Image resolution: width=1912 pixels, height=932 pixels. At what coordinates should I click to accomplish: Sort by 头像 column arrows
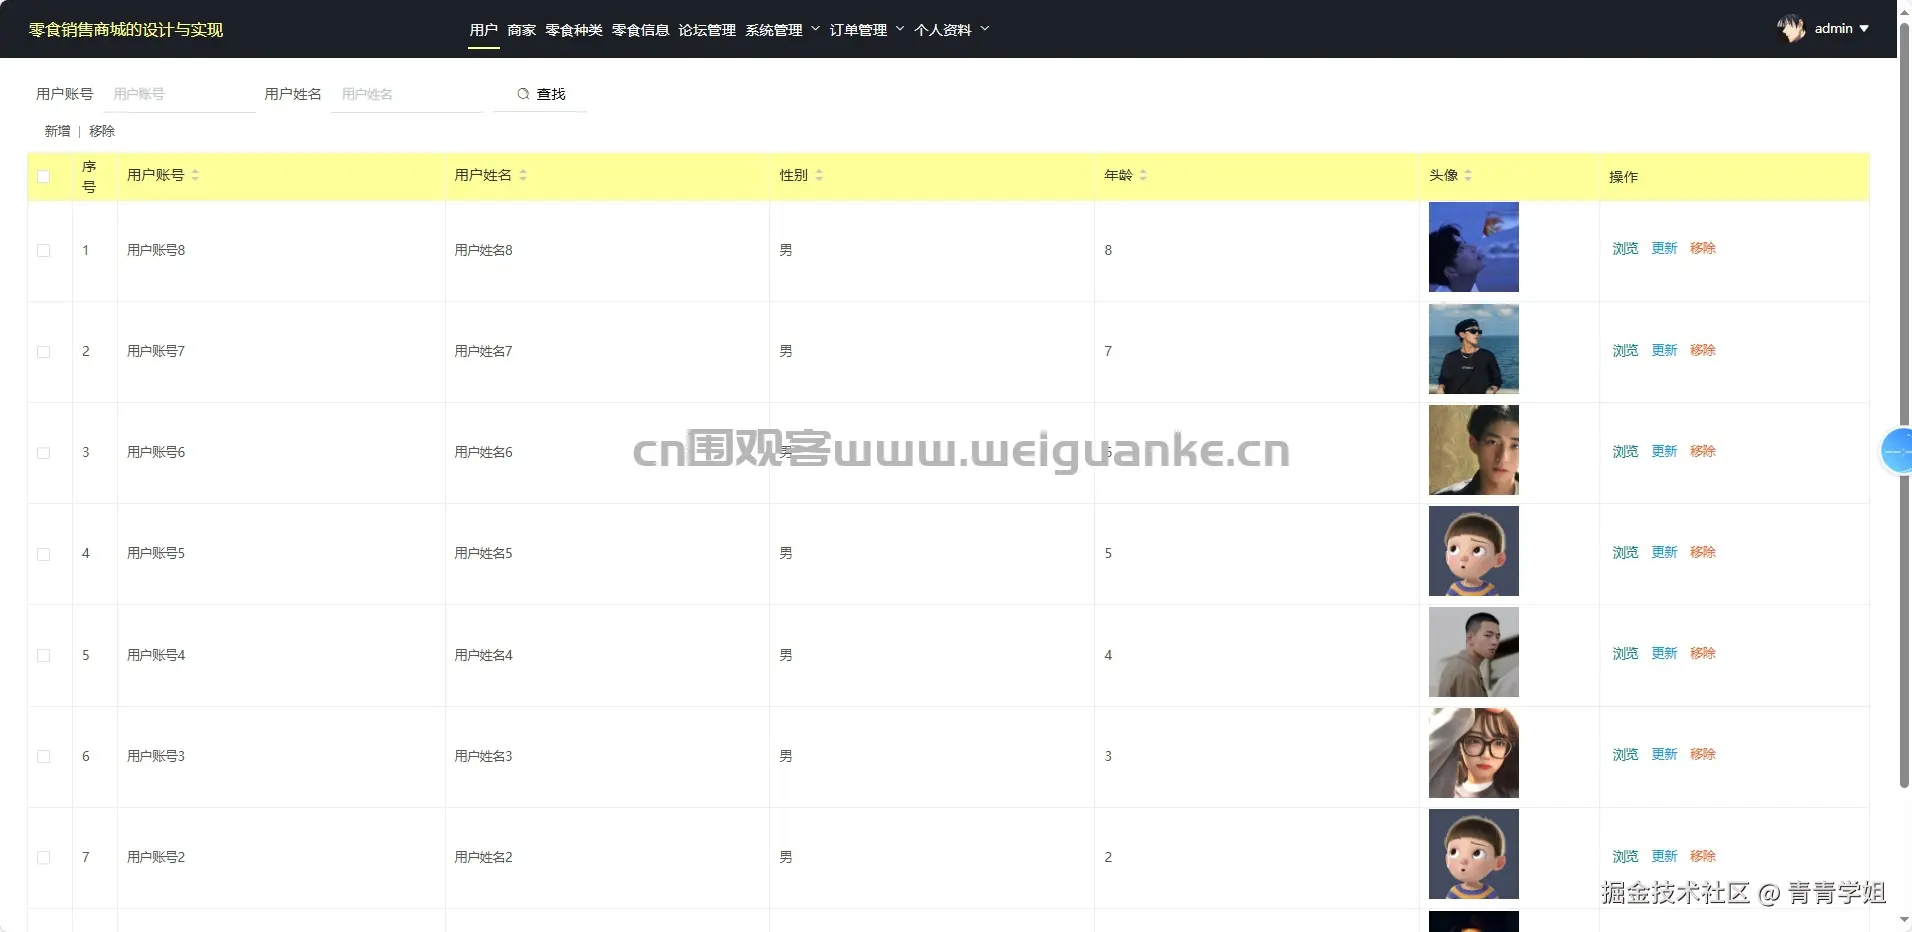coord(1468,175)
